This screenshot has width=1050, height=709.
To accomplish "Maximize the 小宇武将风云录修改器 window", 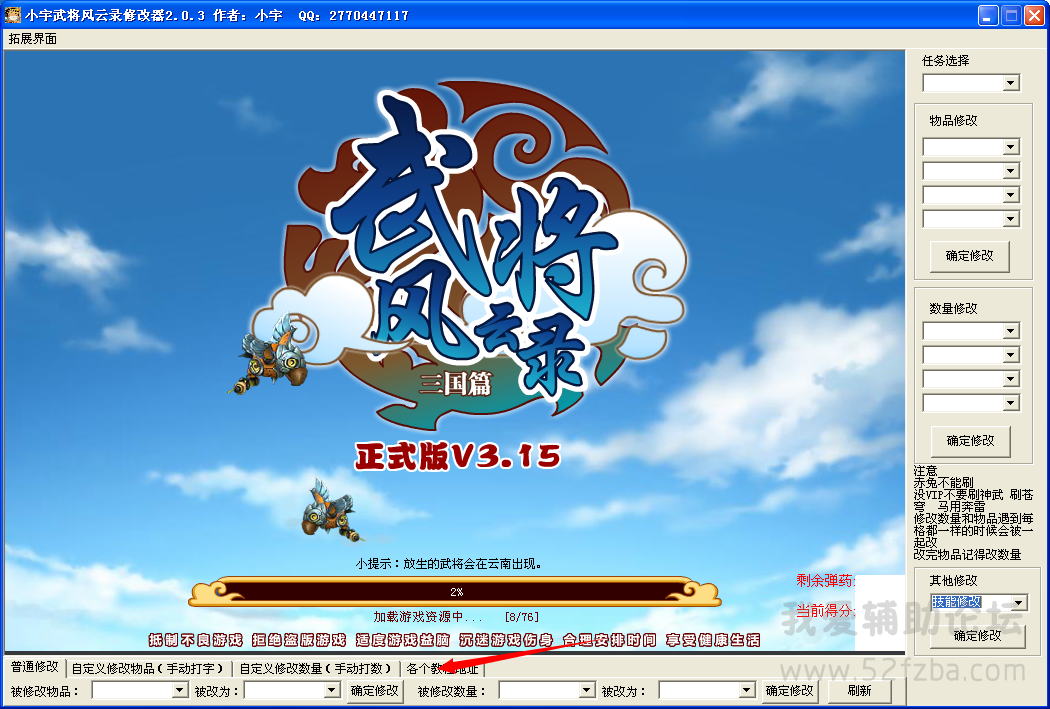I will (x=1012, y=15).
